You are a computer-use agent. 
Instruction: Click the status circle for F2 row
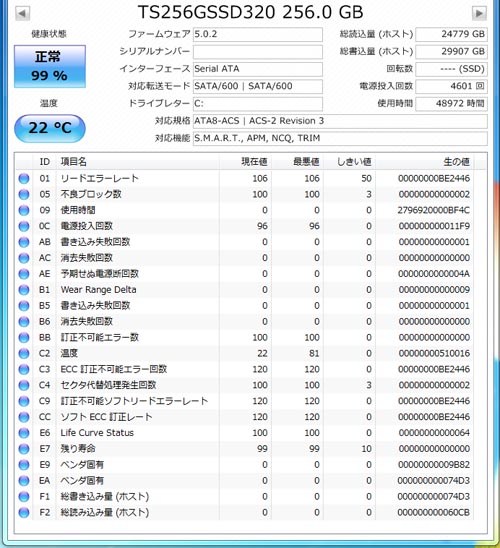pyautogui.click(x=24, y=512)
